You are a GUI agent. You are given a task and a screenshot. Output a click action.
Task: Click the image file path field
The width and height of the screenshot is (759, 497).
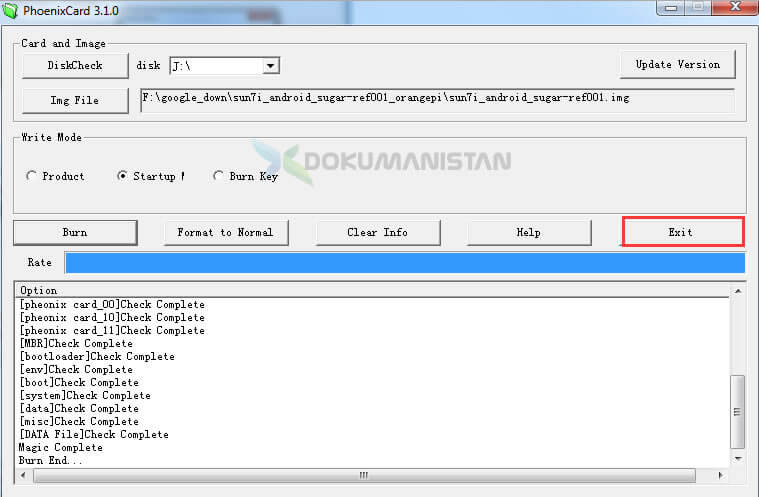437,100
